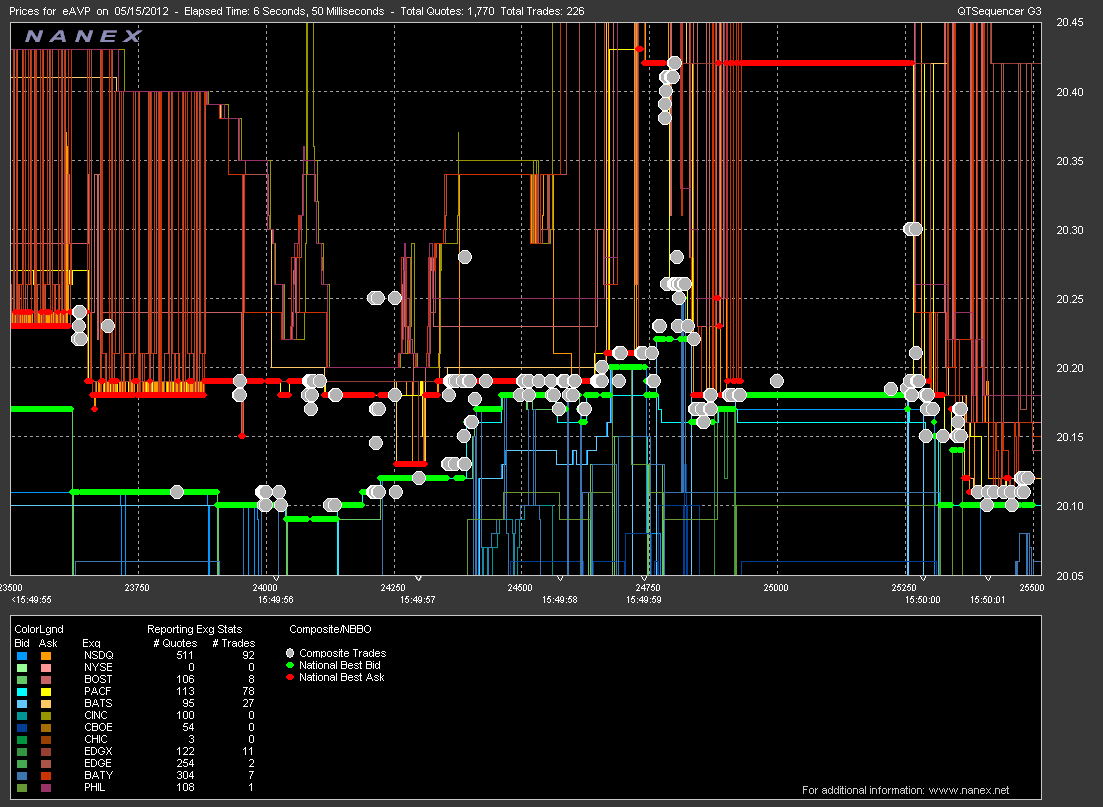Choose the CHIC ask color swatch
Image resolution: width=1103 pixels, height=807 pixels.
(x=46, y=739)
